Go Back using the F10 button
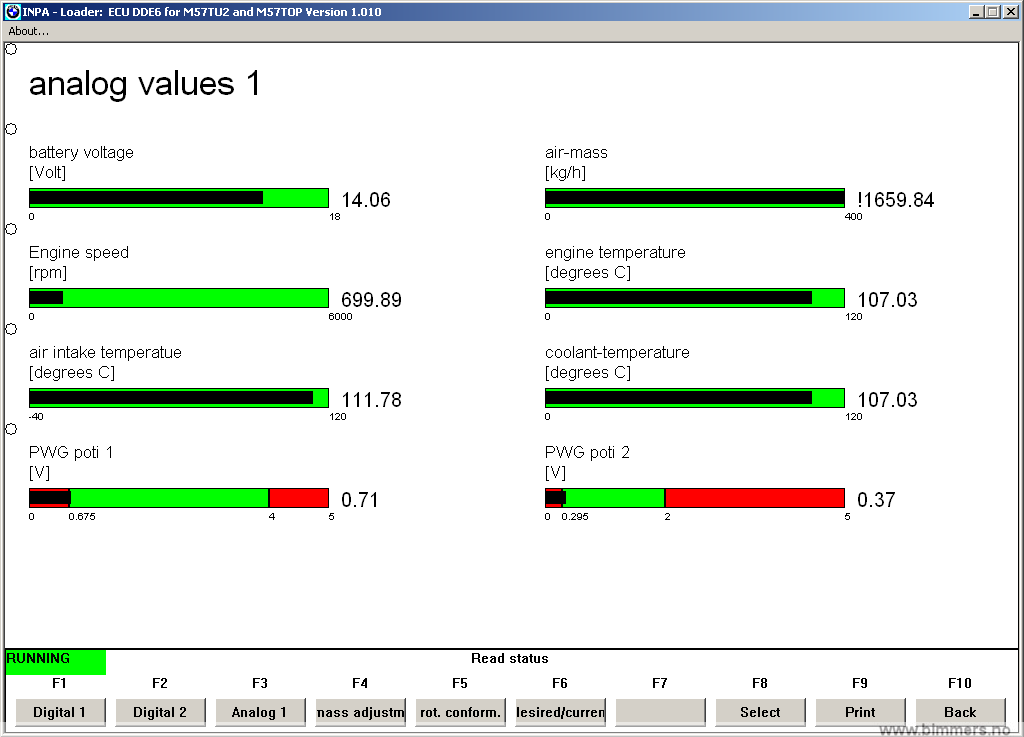This screenshot has width=1024, height=737. click(x=960, y=712)
